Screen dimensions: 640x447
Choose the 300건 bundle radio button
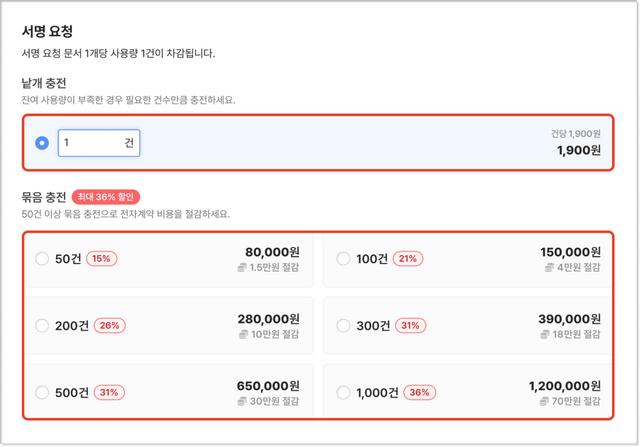(343, 325)
